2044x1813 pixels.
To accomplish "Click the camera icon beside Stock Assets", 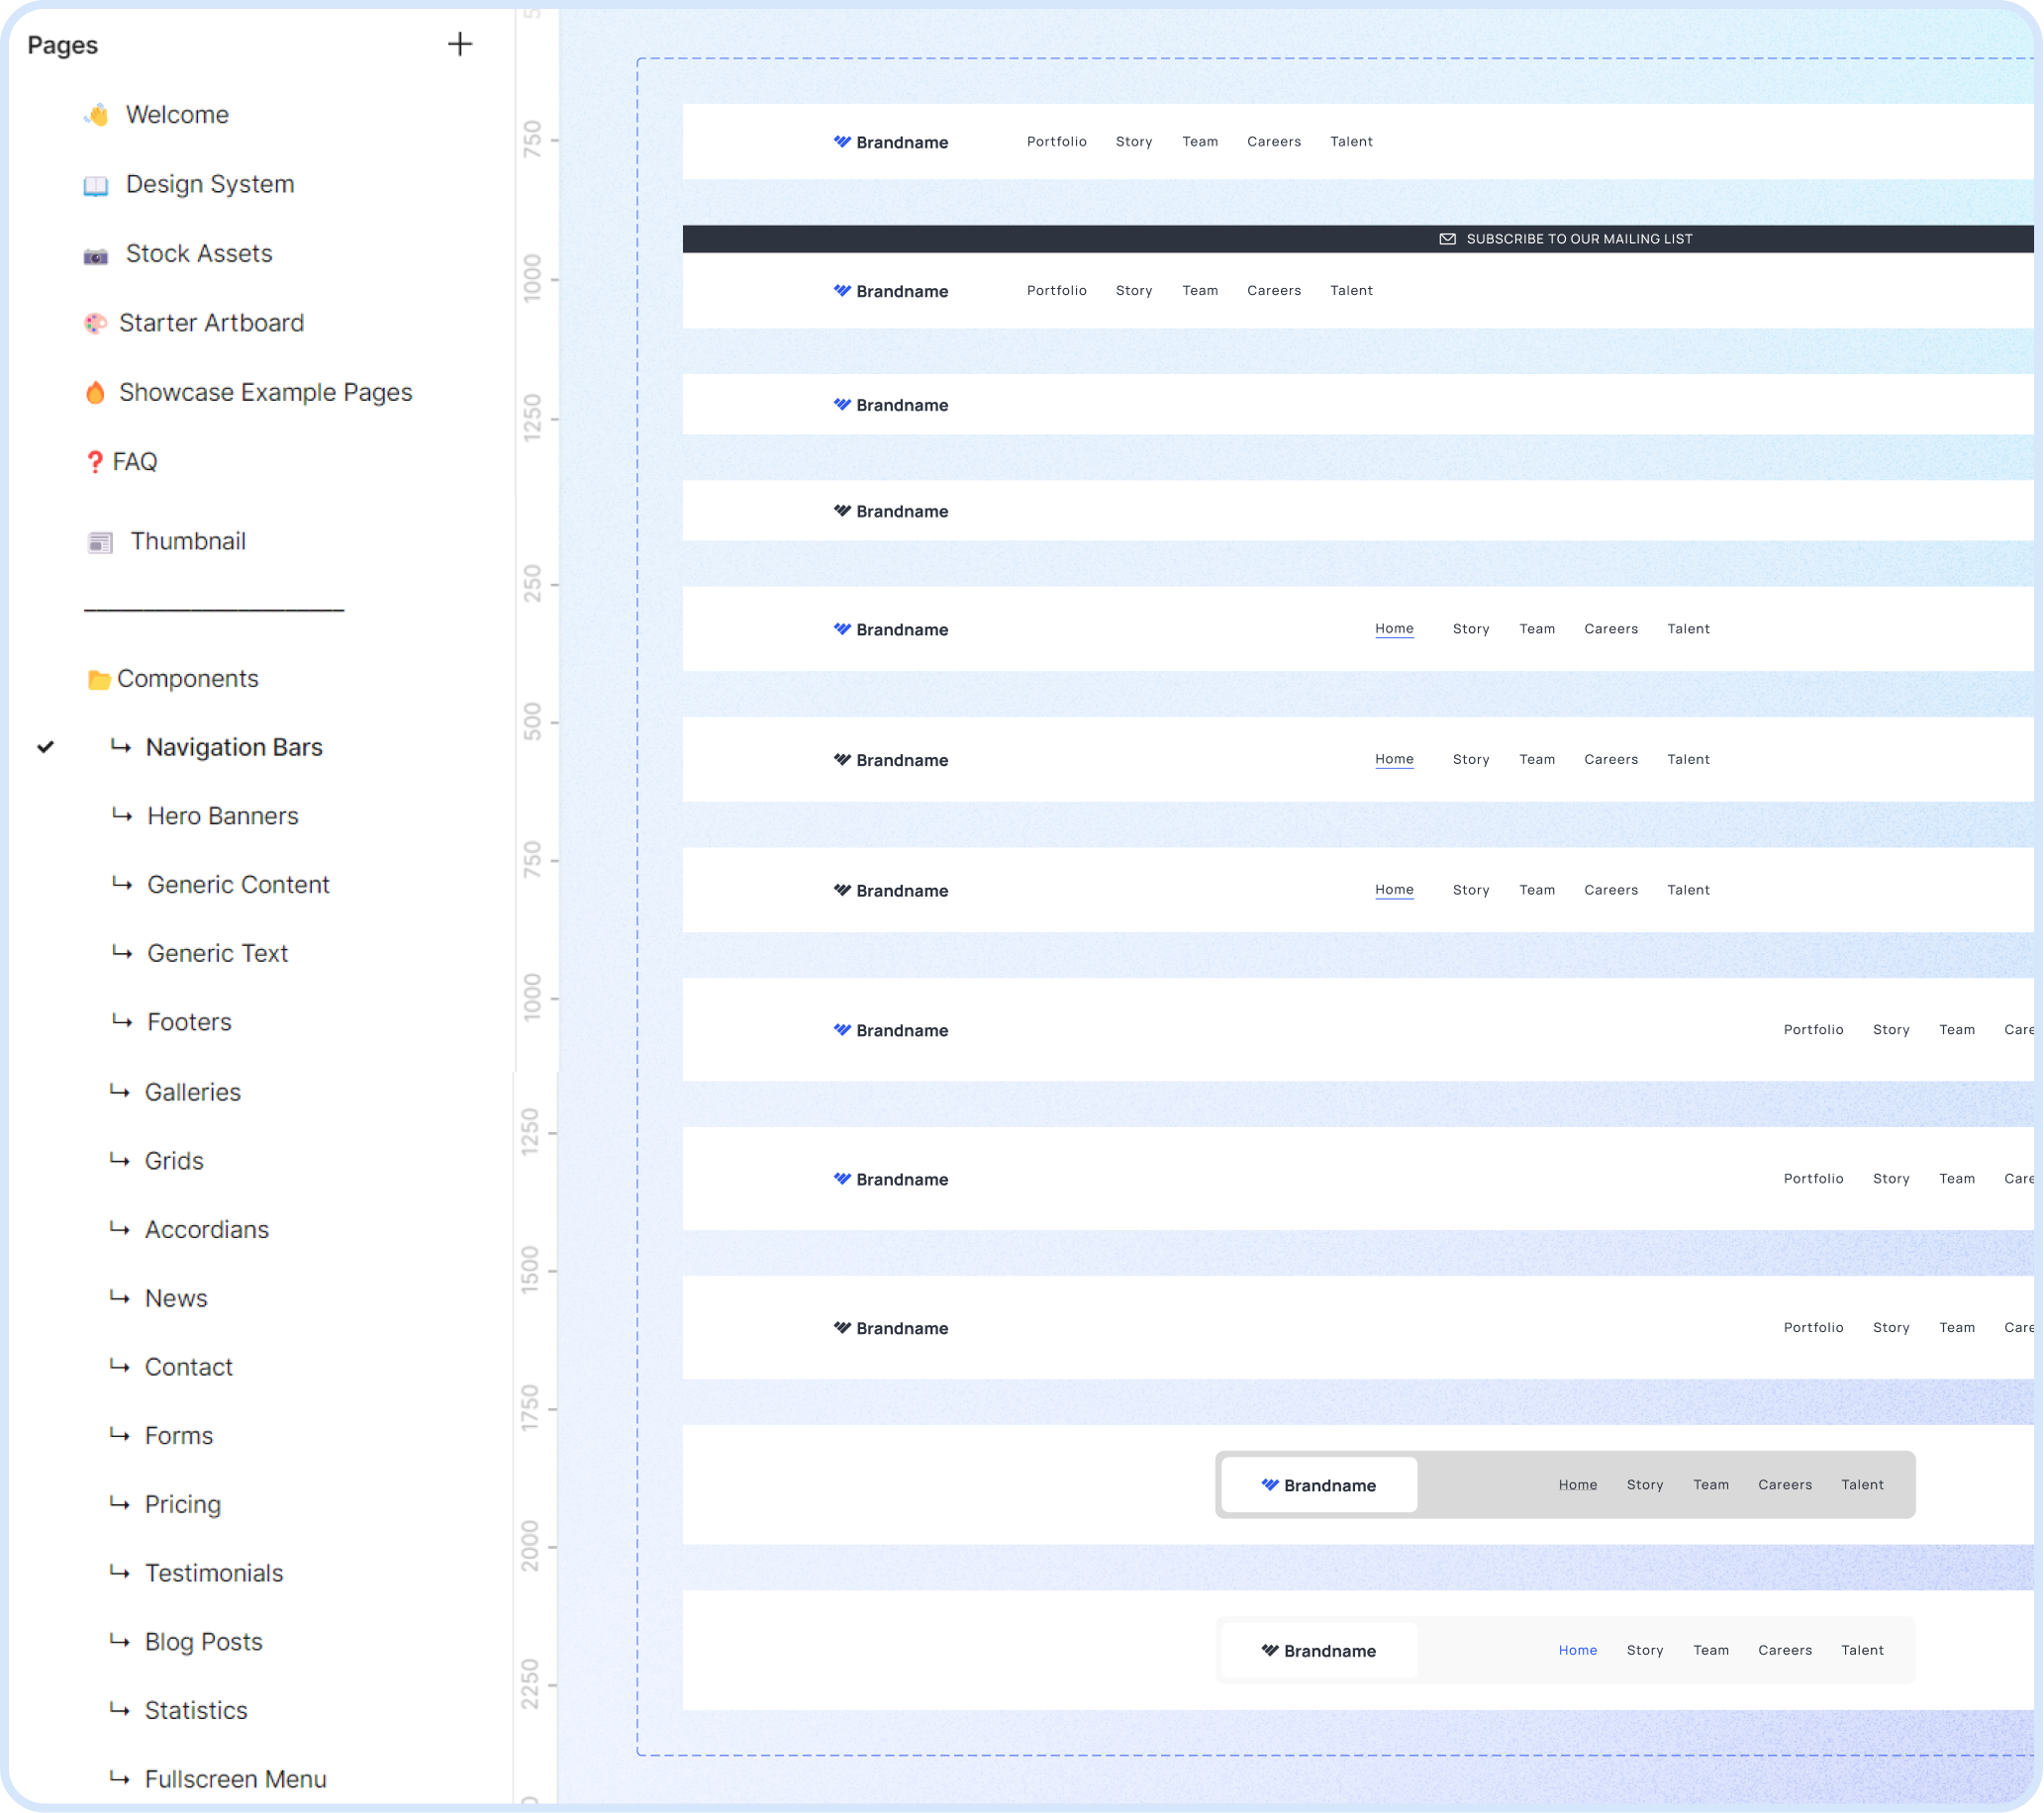I will (x=96, y=255).
